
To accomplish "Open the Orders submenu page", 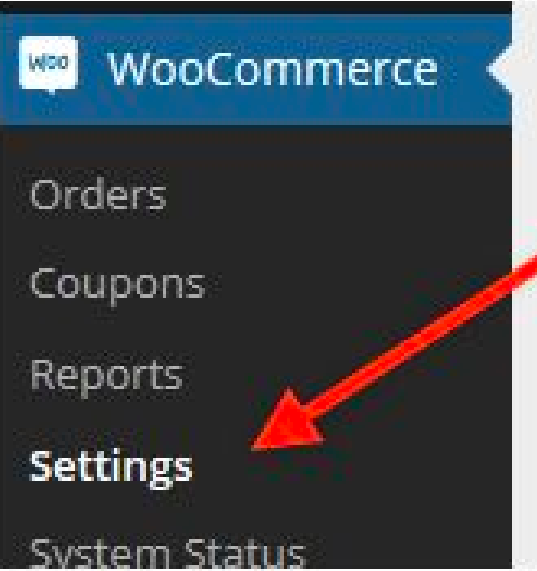I will [98, 195].
